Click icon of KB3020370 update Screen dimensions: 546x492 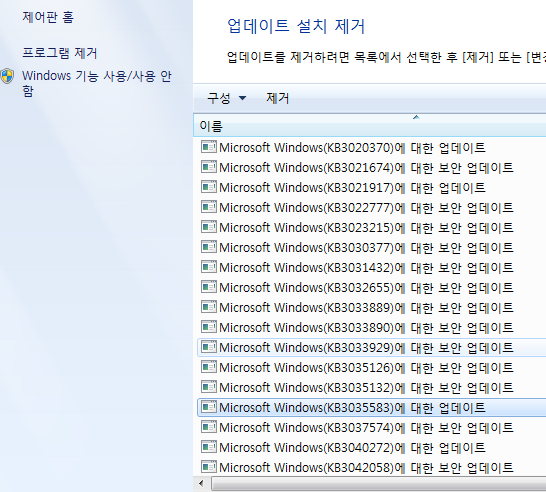[x=209, y=147]
